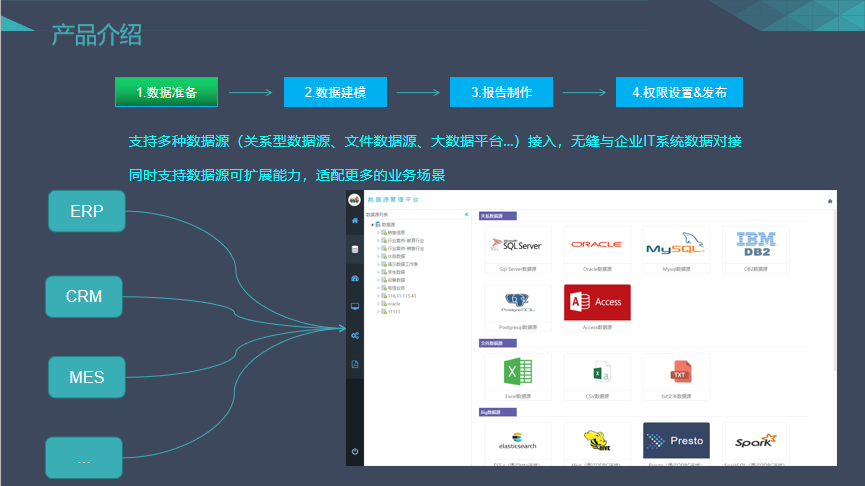The width and height of the screenshot is (865, 486).
Task: Click the 1.数据准备 step box
Action: coord(167,92)
